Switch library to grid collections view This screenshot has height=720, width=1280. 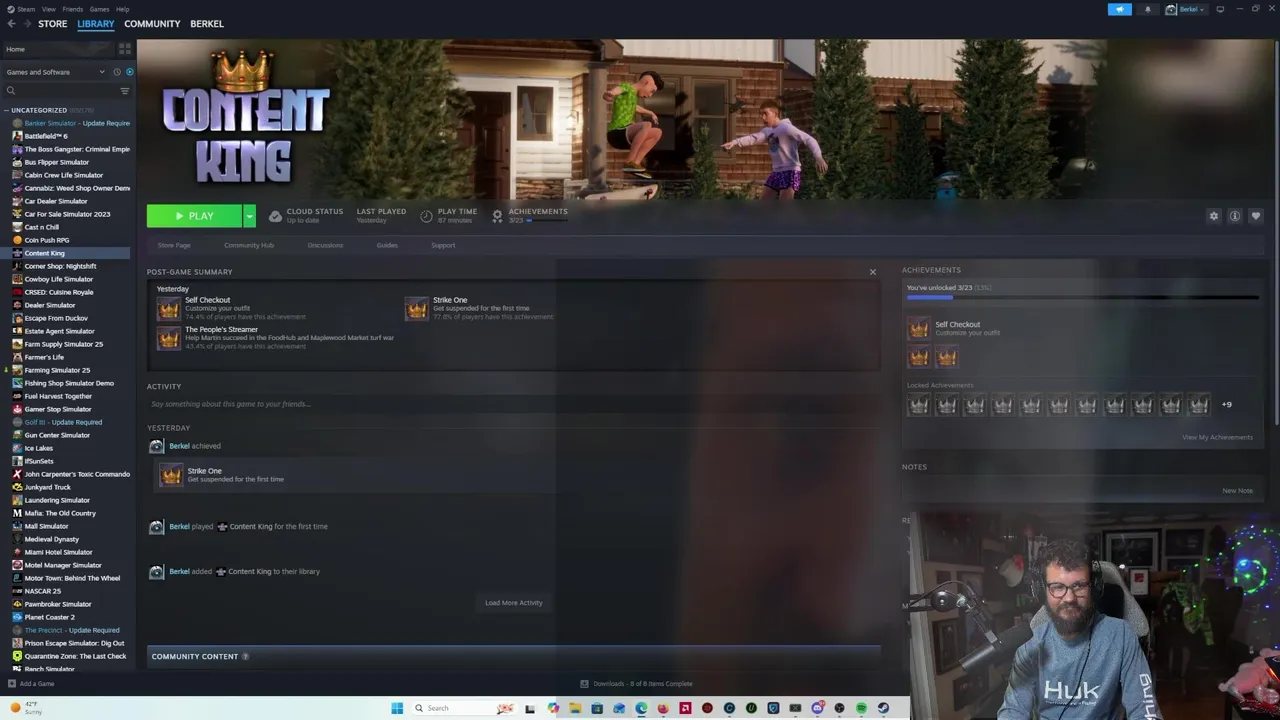pyautogui.click(x=125, y=48)
